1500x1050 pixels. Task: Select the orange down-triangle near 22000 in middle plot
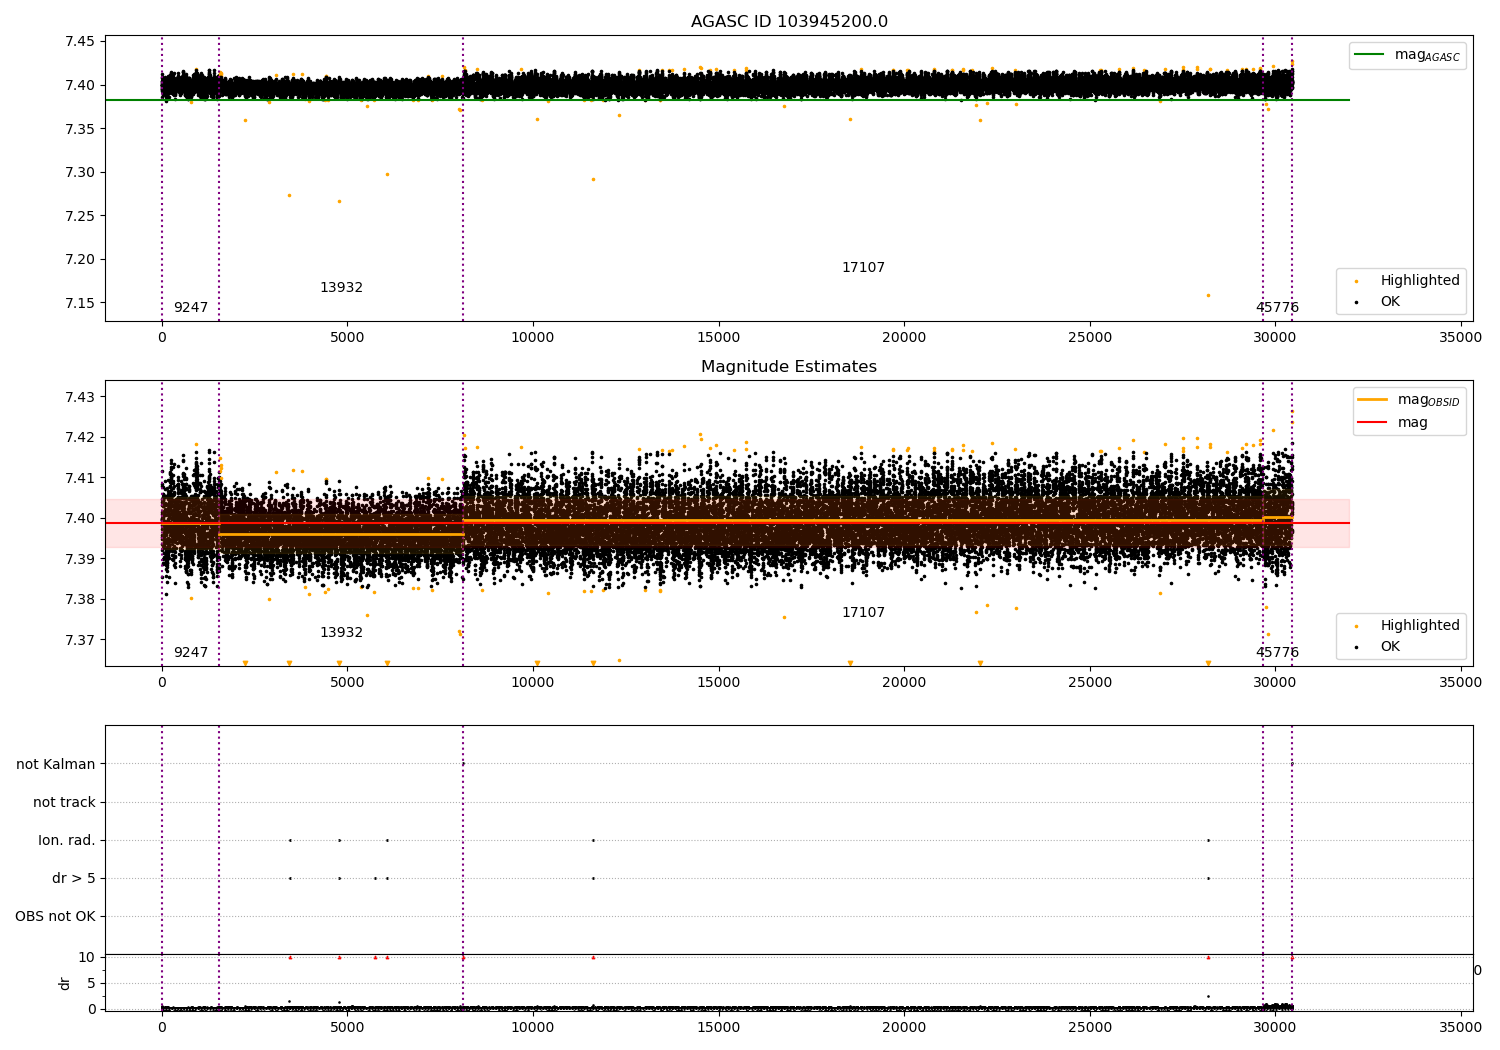(x=980, y=663)
